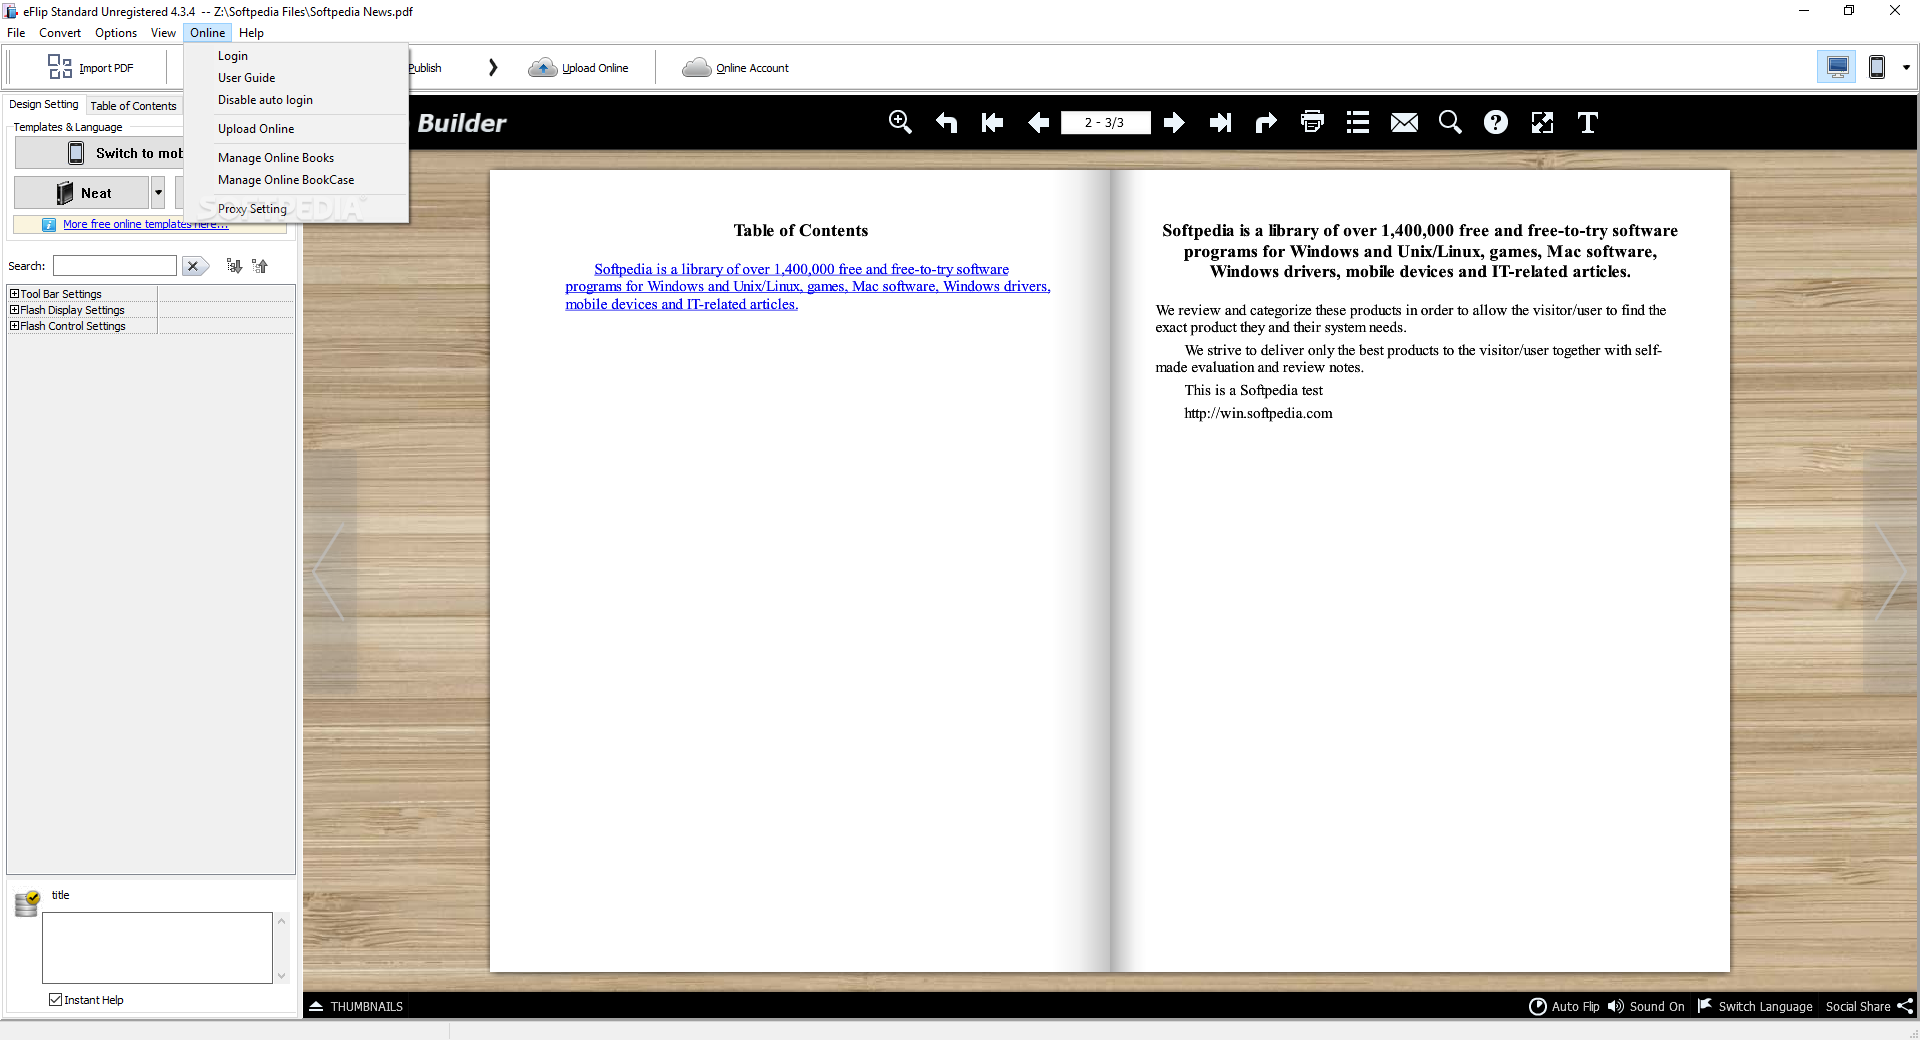Select Manage Online BookCase menu entry
Image resolution: width=1920 pixels, height=1040 pixels.
pos(296,180)
